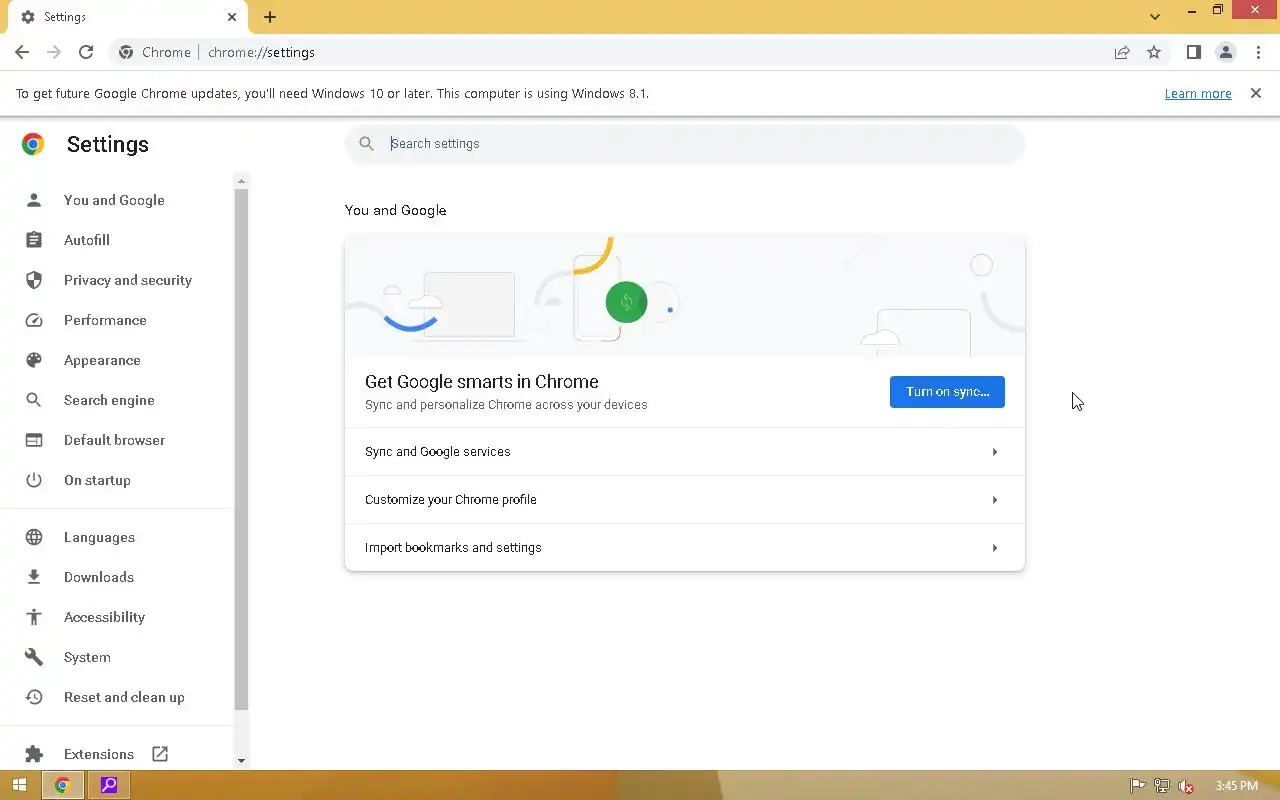This screenshot has width=1280, height=800.
Task: Click the Performance gauge icon
Action: [34, 320]
